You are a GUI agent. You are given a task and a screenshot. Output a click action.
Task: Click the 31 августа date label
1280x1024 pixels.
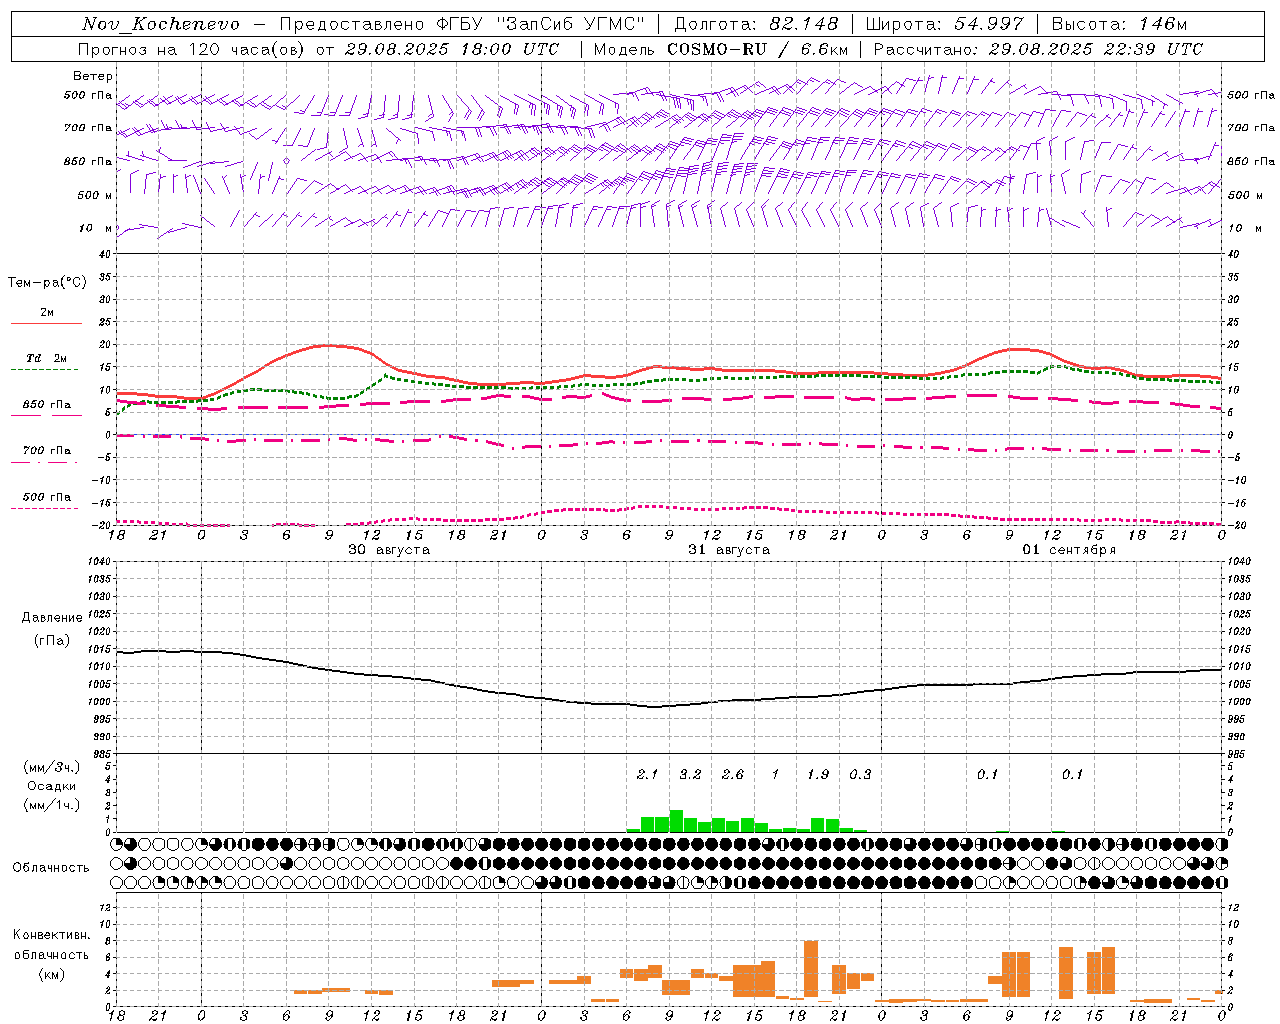click(729, 550)
